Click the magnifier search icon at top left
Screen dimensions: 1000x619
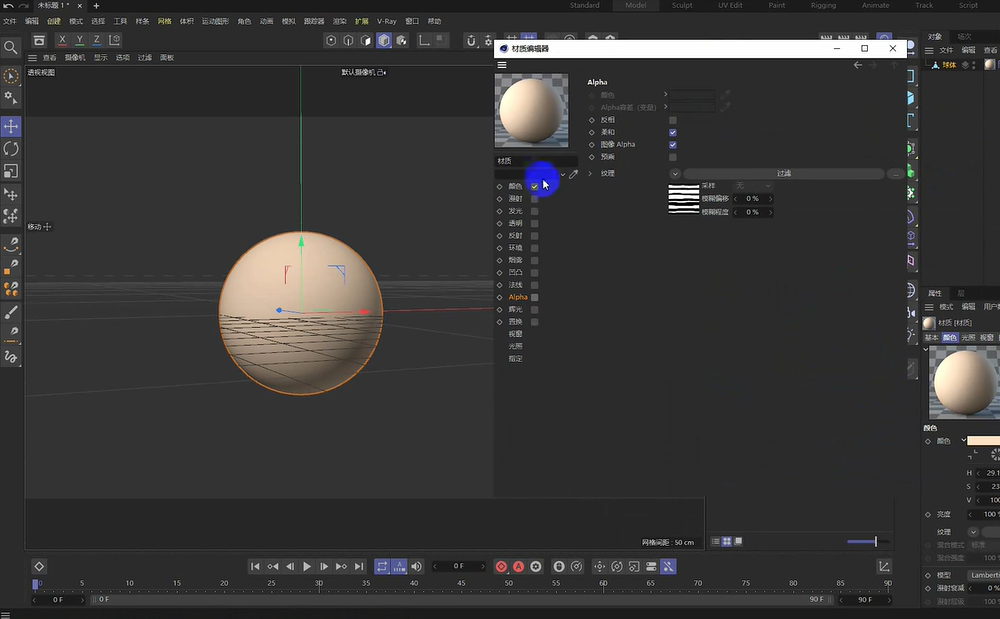tap(11, 46)
